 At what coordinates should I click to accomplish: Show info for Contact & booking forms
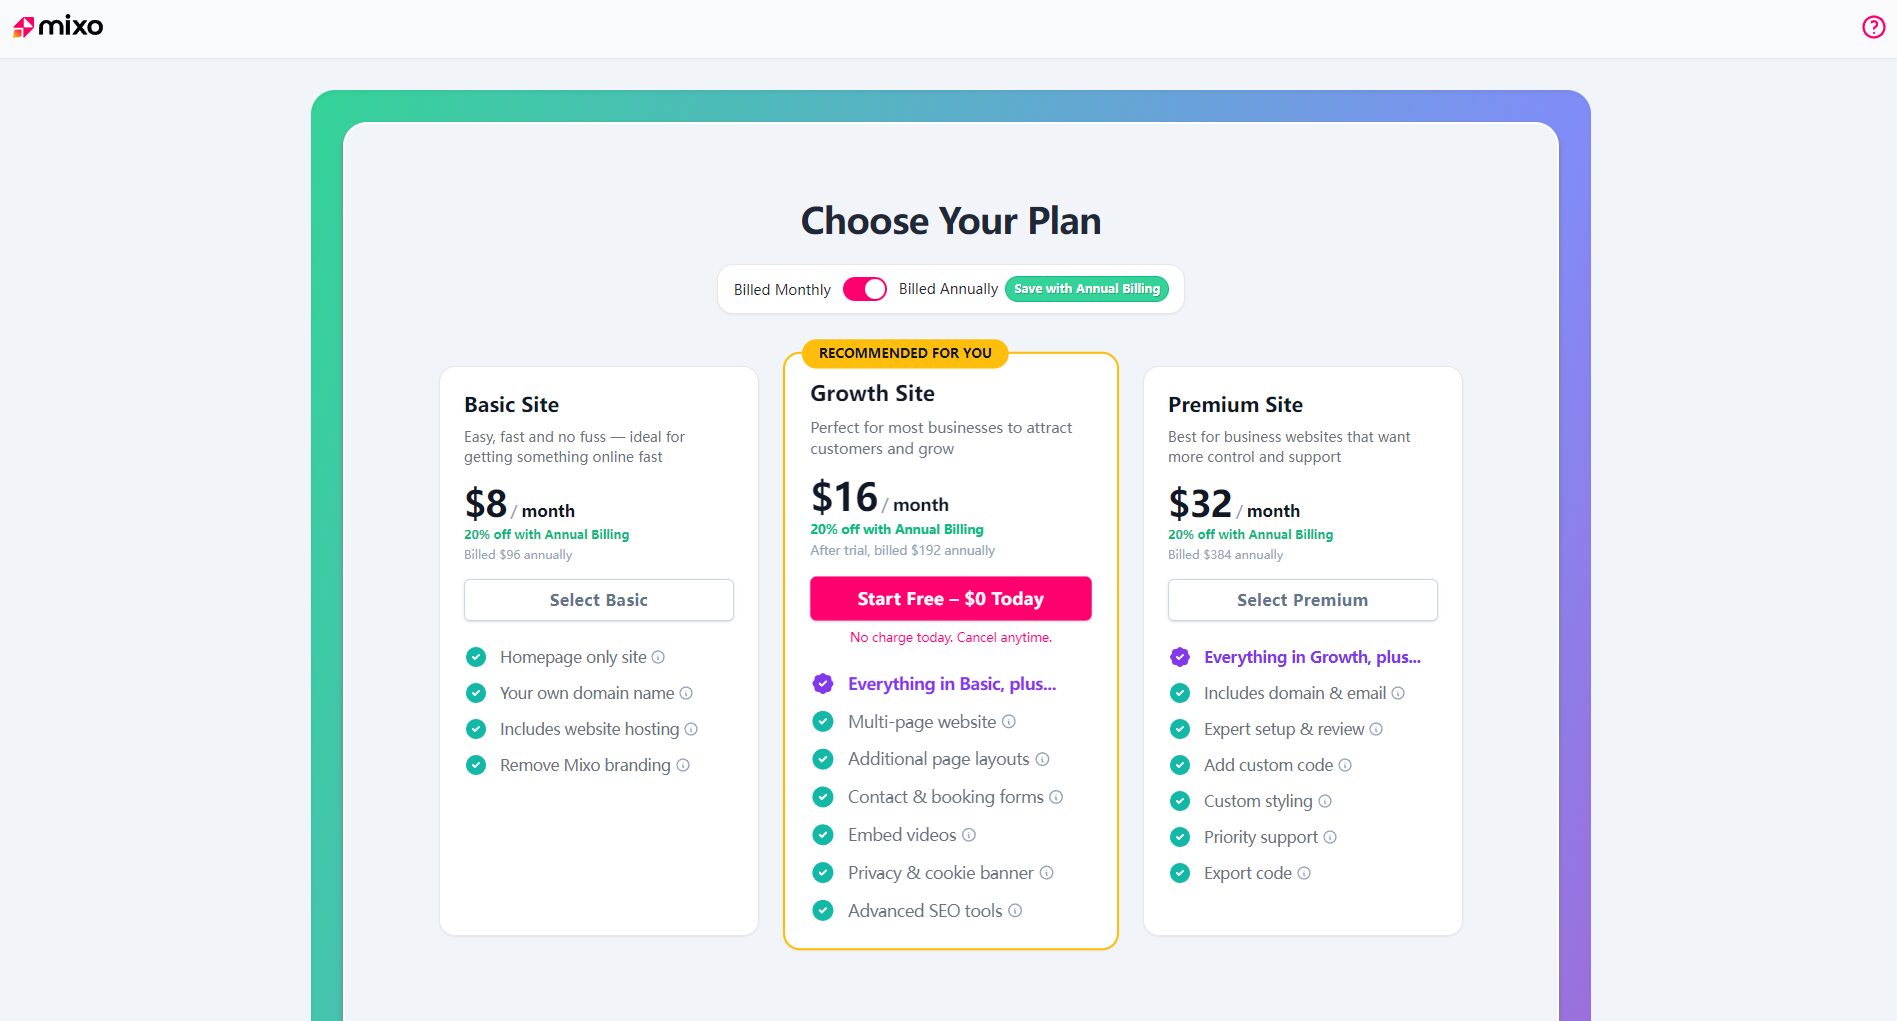[x=1056, y=797]
